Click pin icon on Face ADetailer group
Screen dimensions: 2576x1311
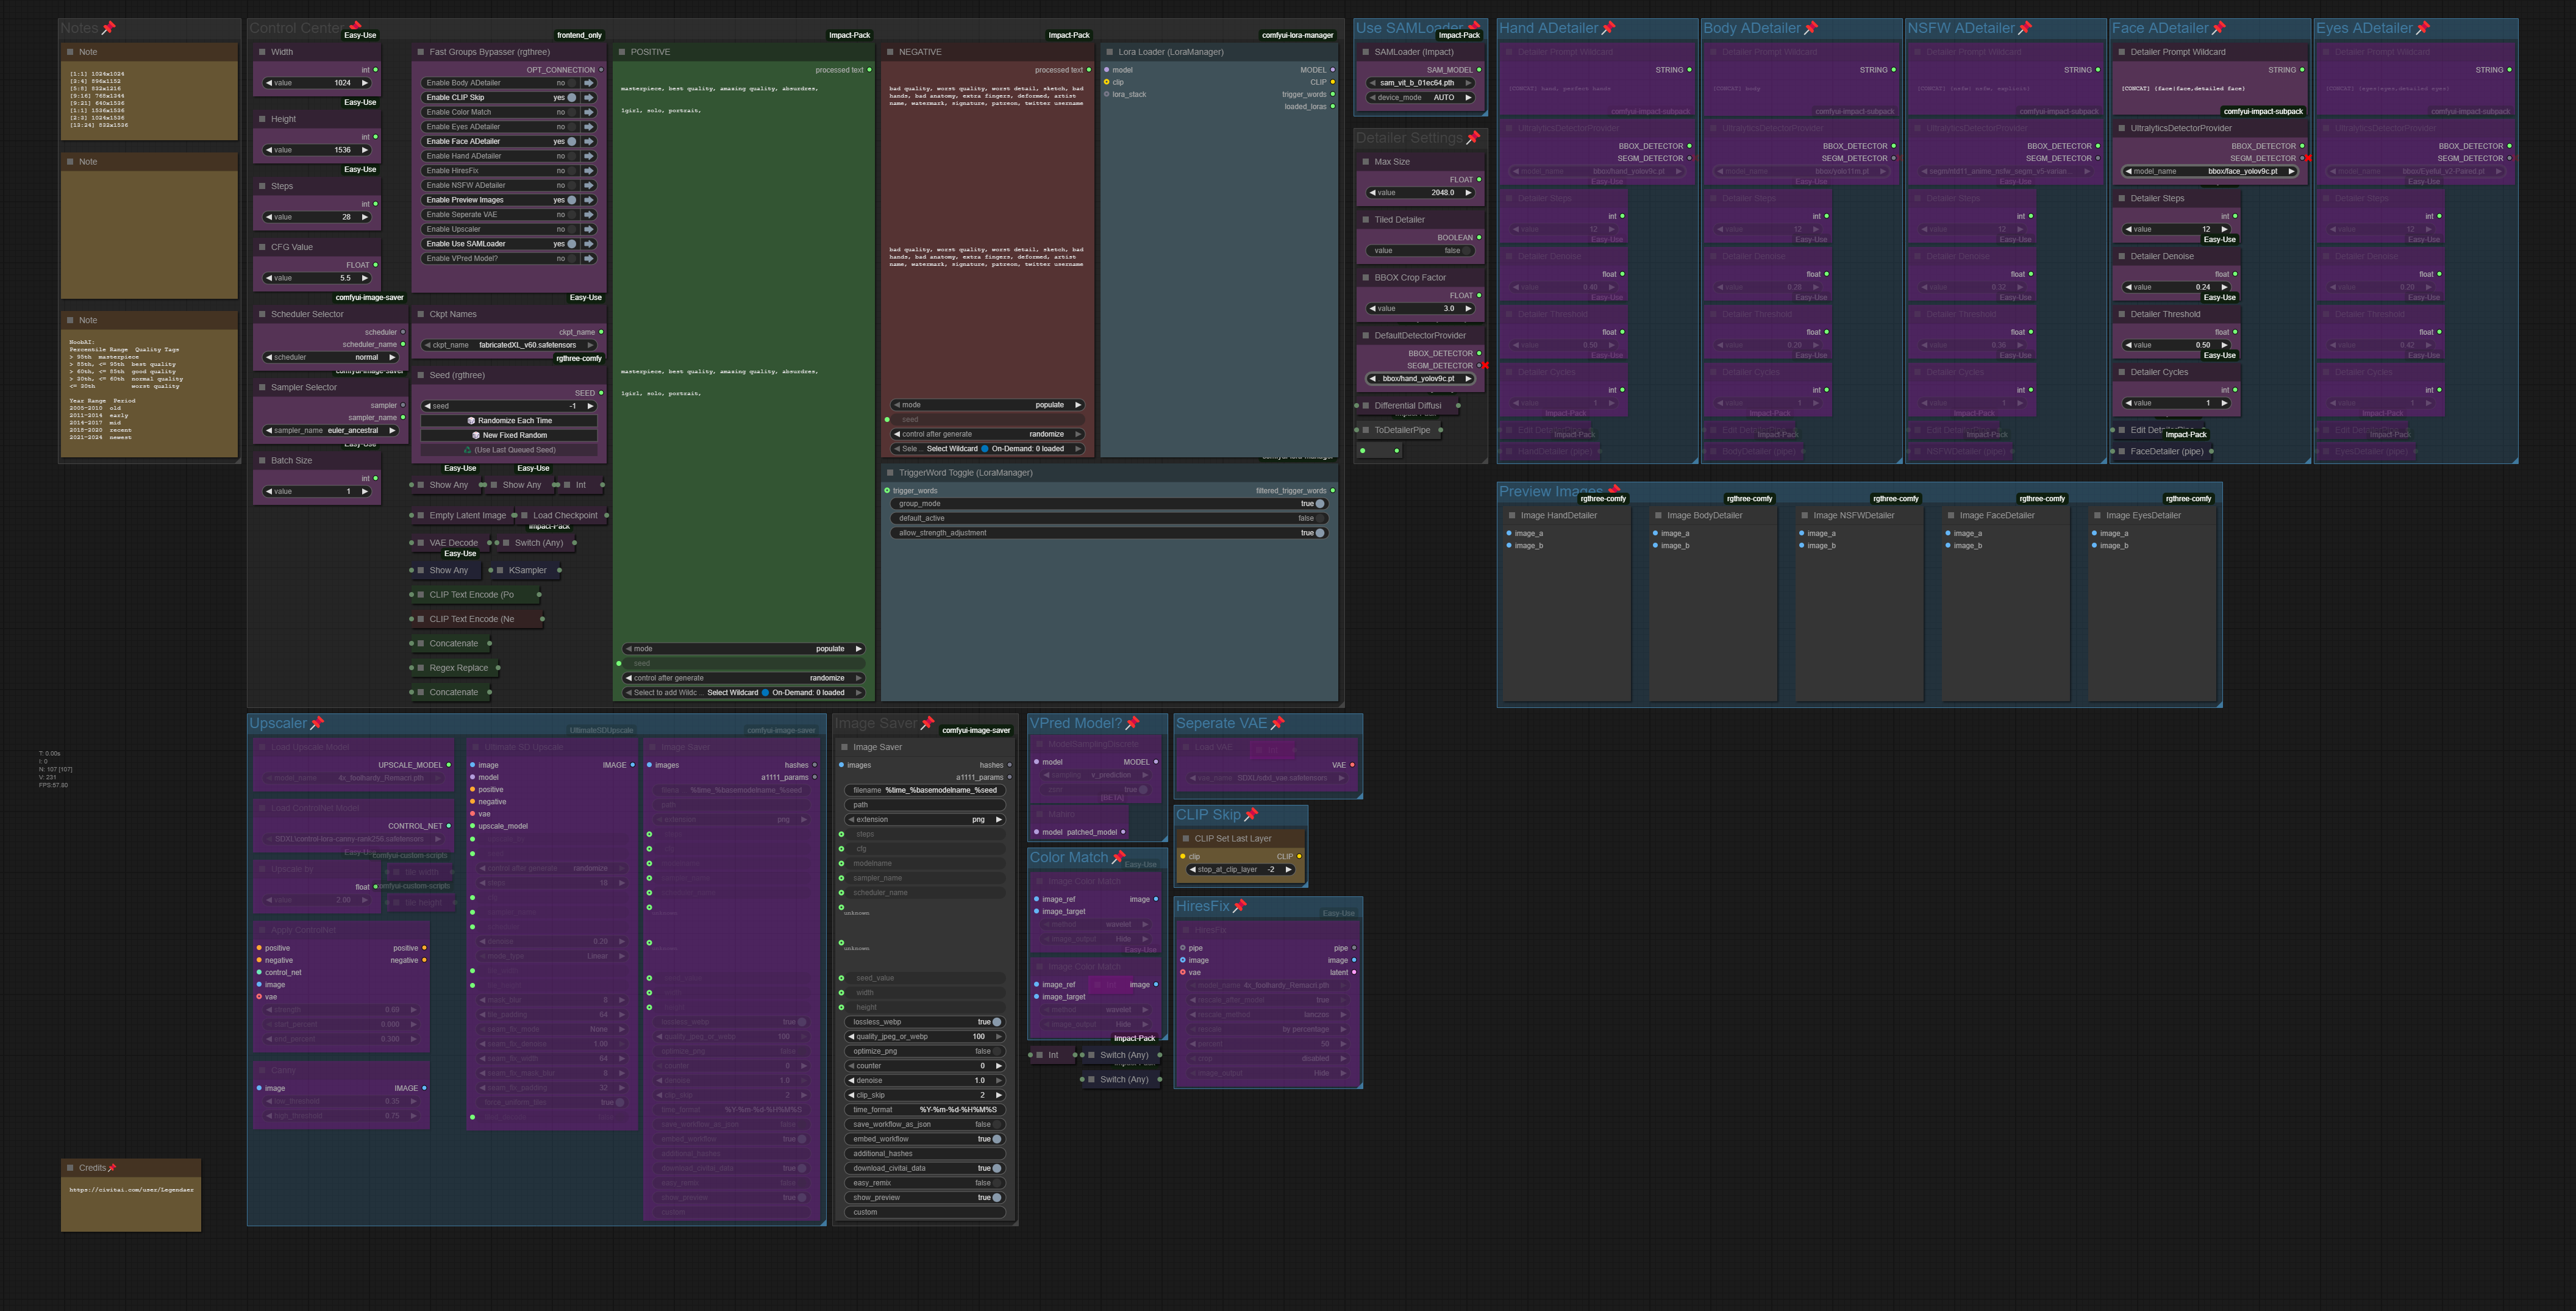[2219, 28]
